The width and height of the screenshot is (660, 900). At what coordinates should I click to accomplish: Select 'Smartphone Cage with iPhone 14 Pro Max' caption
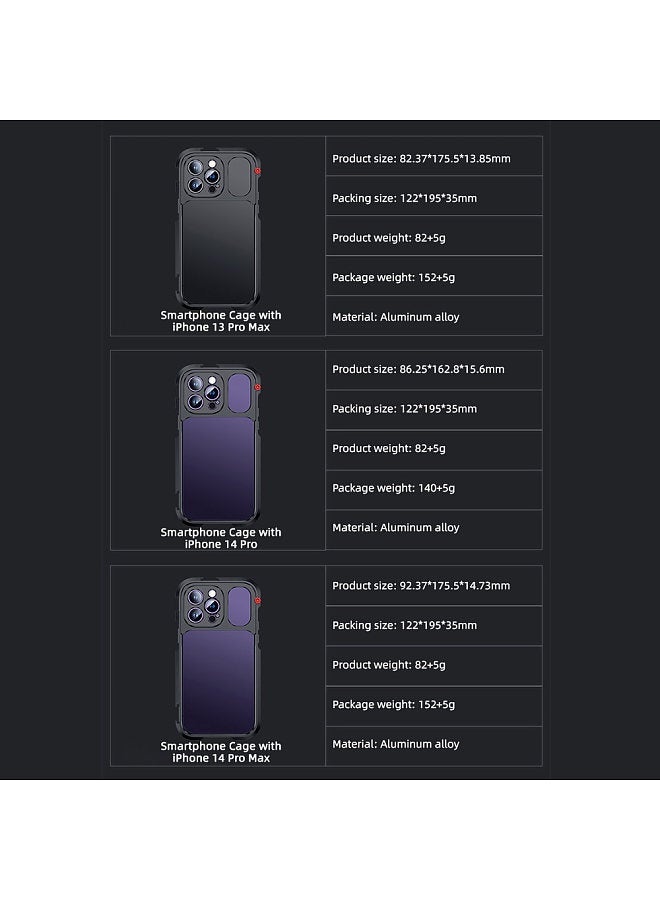coord(221,752)
